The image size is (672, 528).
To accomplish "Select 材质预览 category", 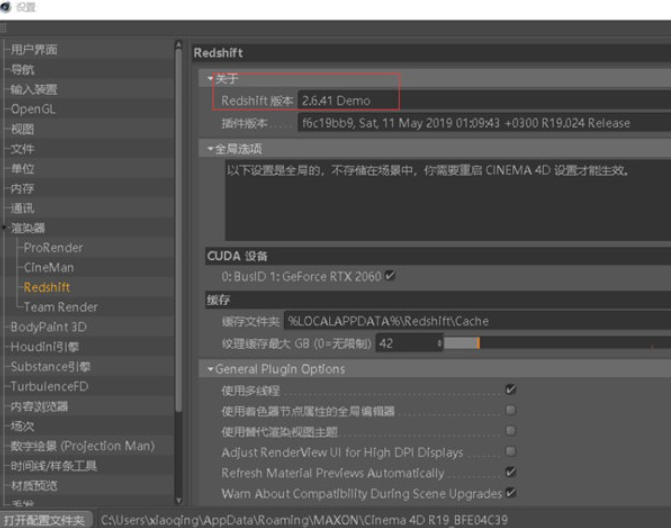I will [x=34, y=486].
